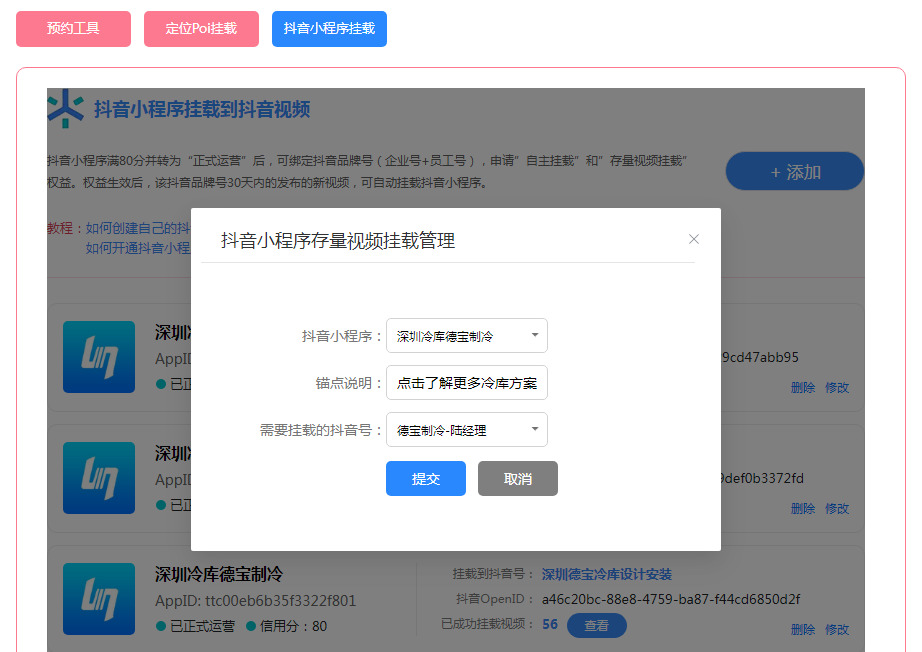Click the 深圳冷库德宝制冷 title in third card
The width and height of the screenshot is (922, 652).
[219, 574]
